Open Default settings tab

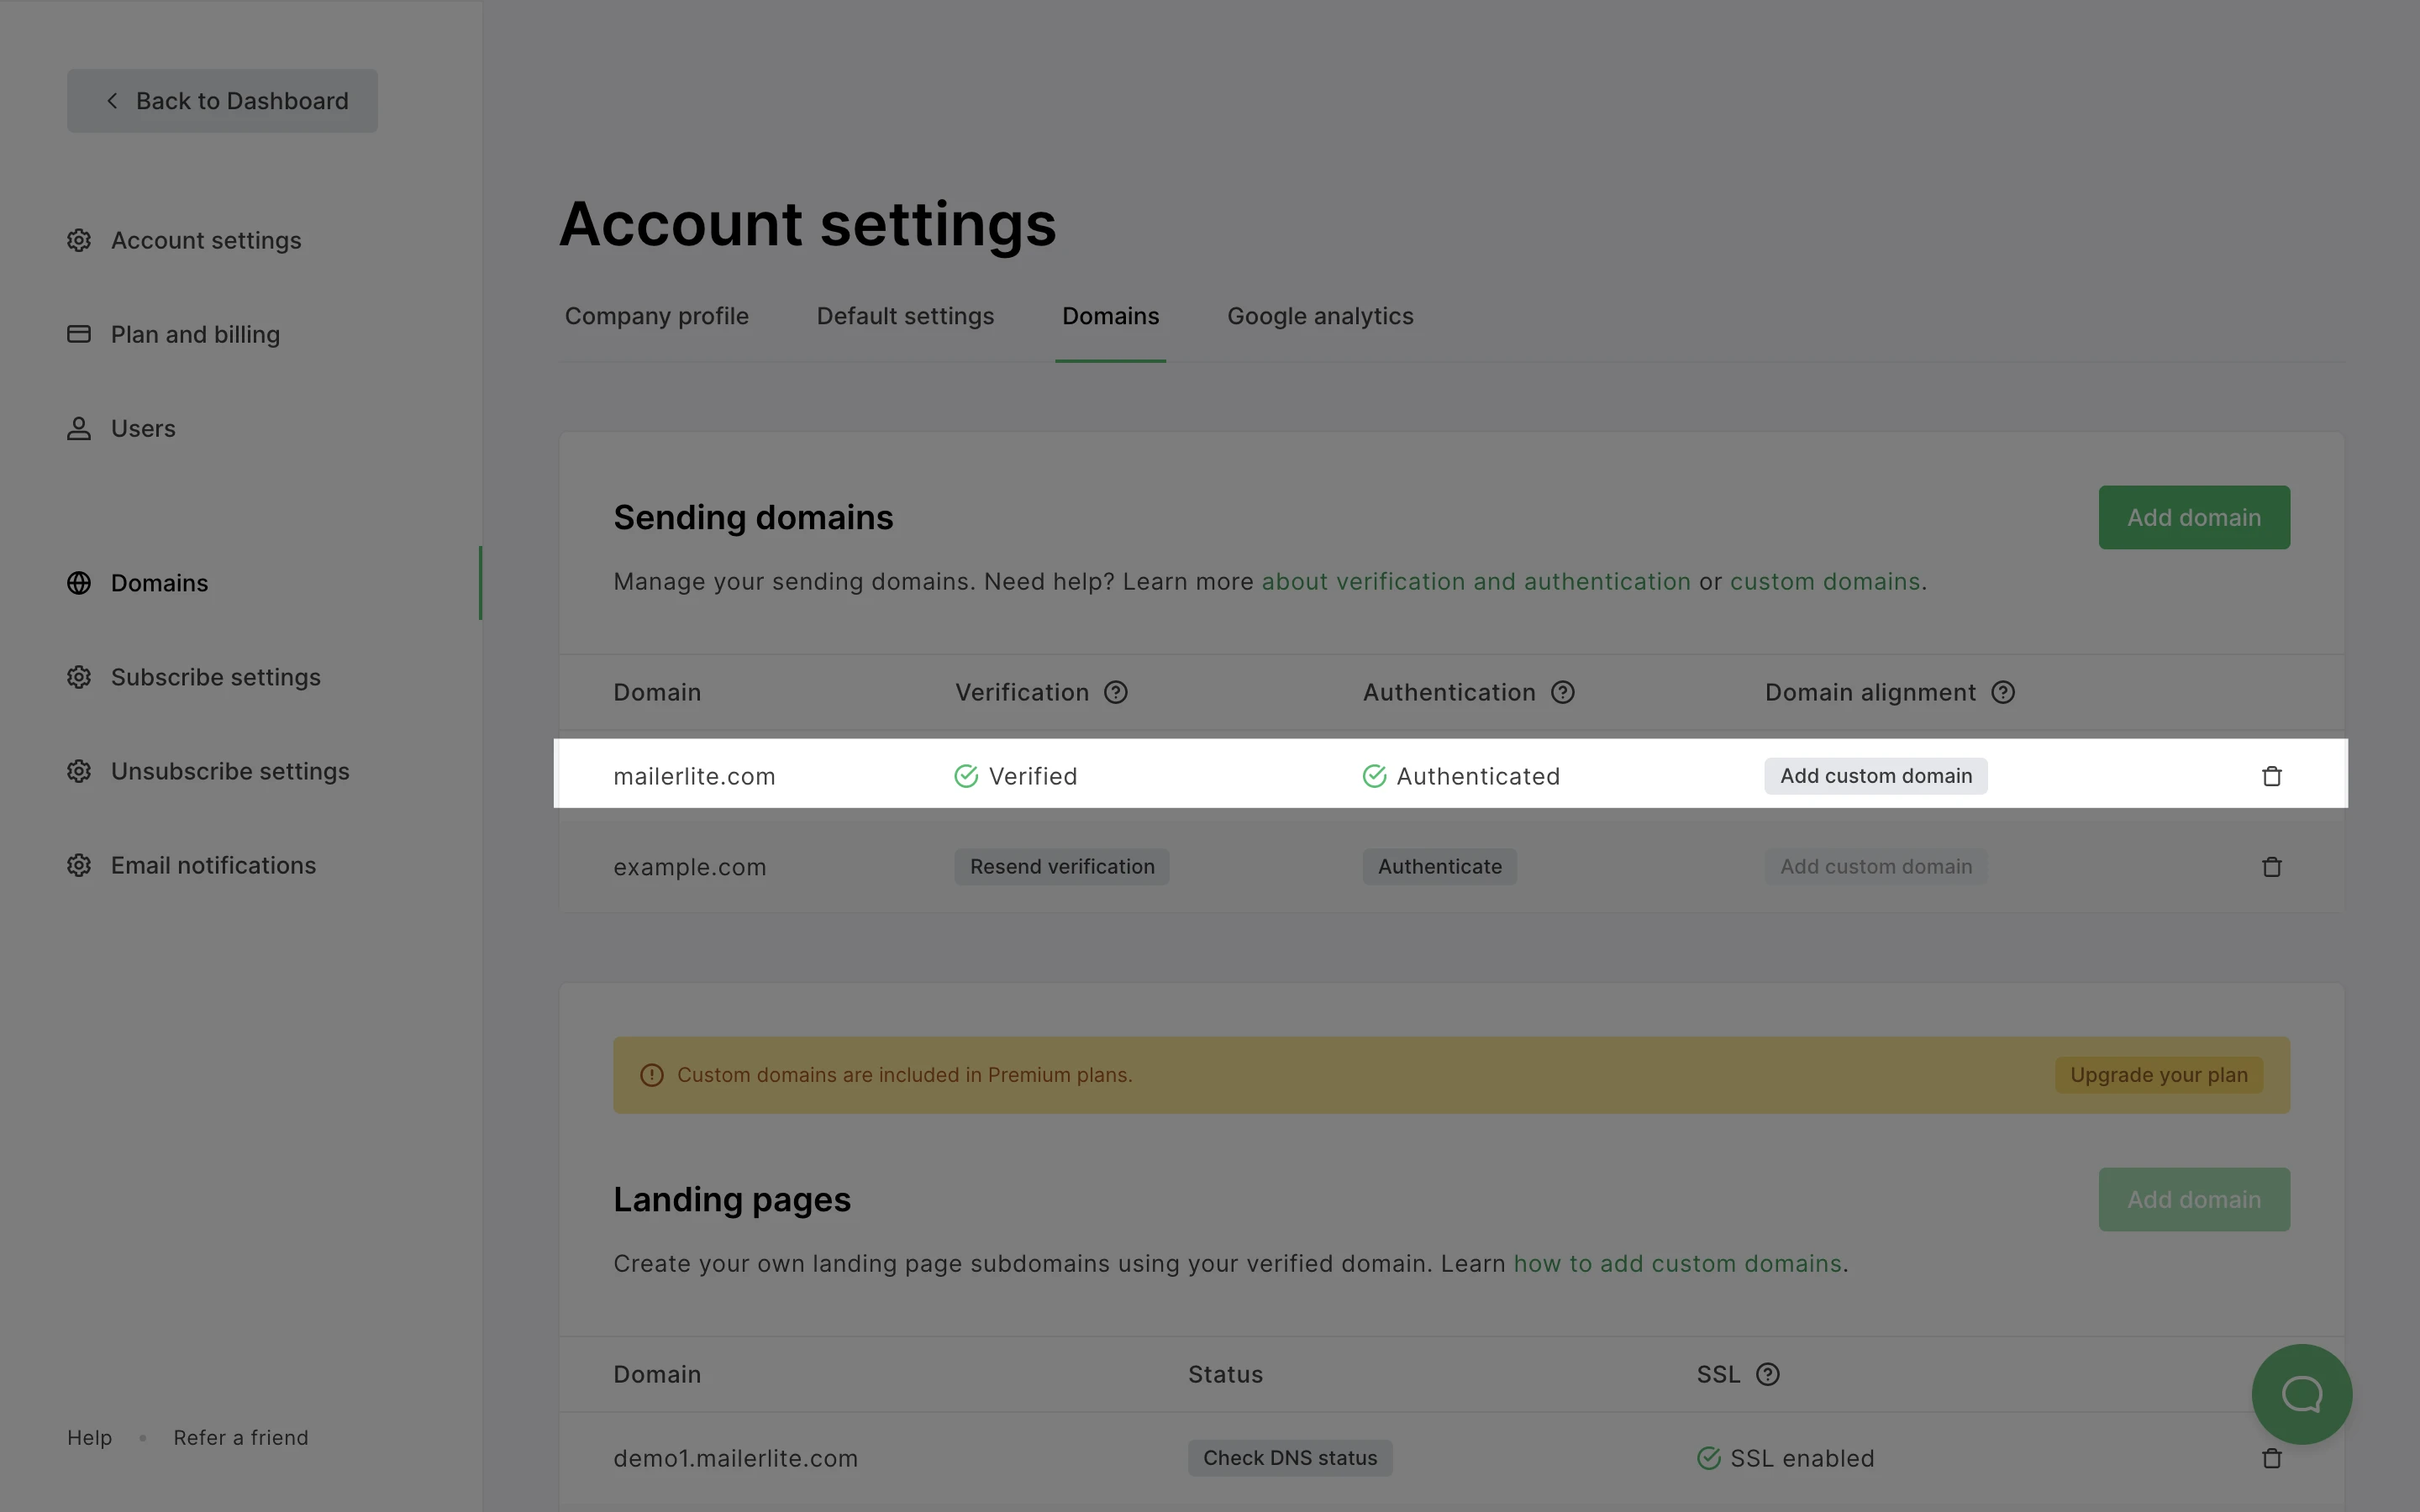904,316
